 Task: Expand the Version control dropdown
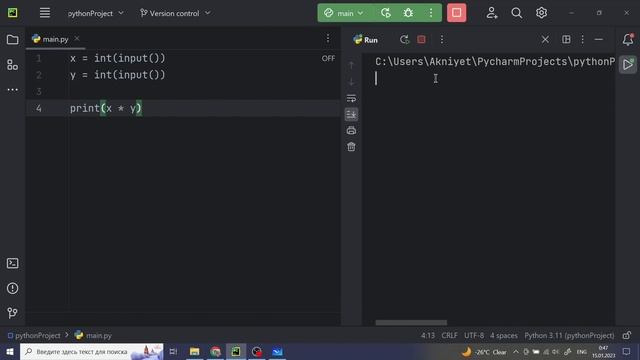175,13
